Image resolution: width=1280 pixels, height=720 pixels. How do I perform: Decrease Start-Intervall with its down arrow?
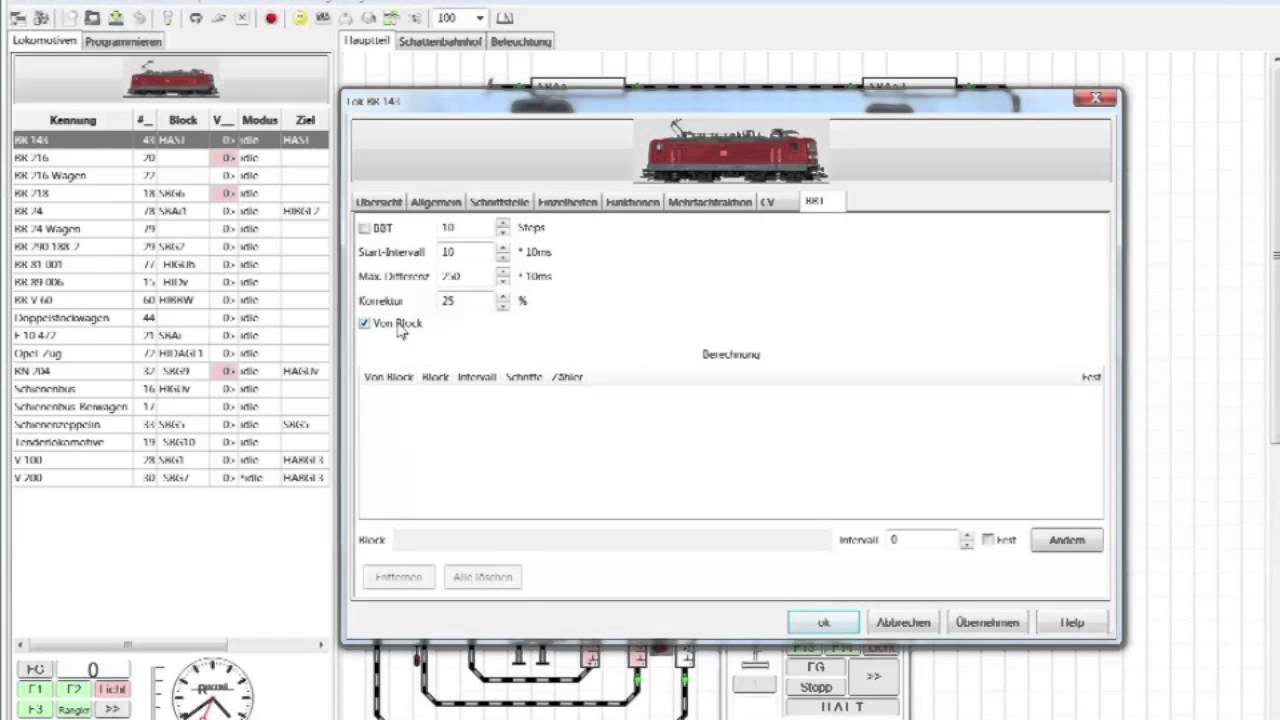point(502,257)
